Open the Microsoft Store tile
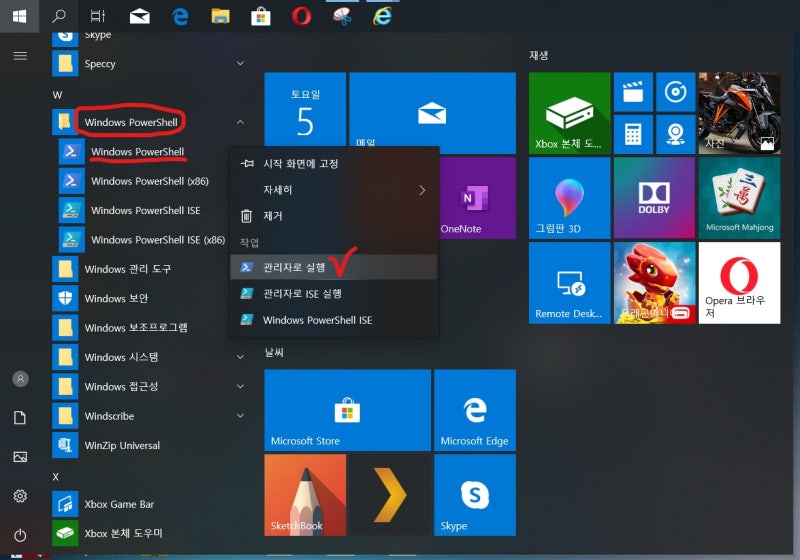800x560 pixels. coord(347,410)
